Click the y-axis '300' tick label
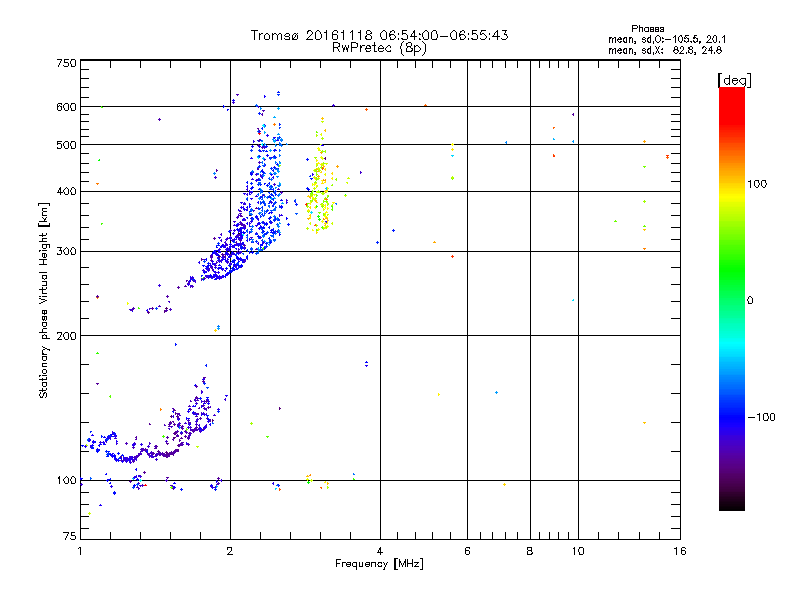This screenshot has width=800, height=600. [x=66, y=252]
